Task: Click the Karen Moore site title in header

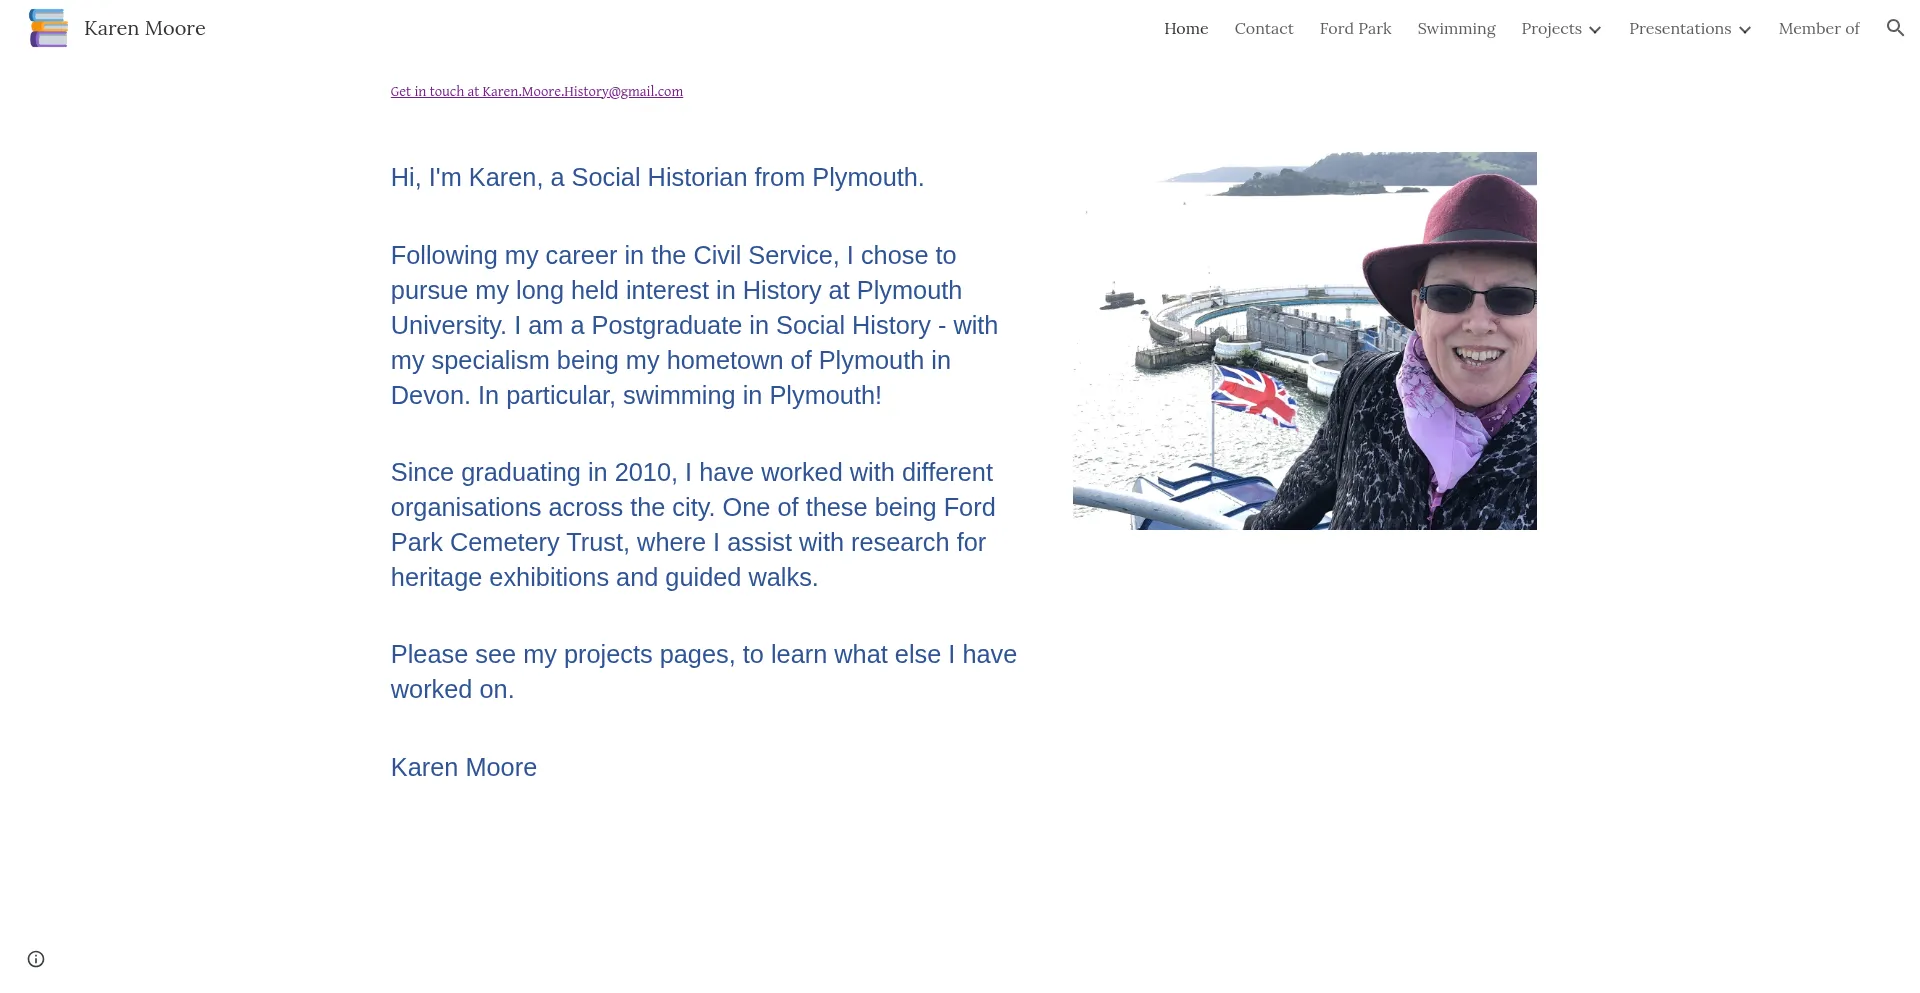Action: (145, 28)
